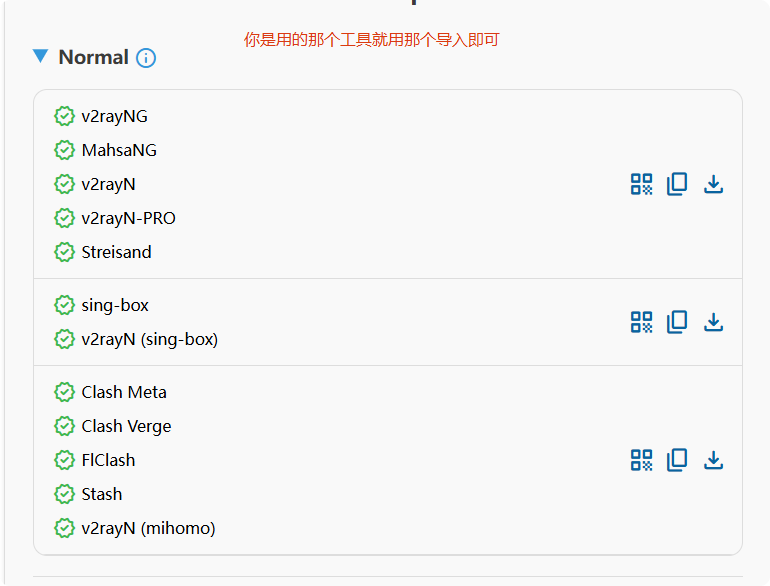
Task: Click the verified badge beside Streisand
Action: (x=65, y=252)
